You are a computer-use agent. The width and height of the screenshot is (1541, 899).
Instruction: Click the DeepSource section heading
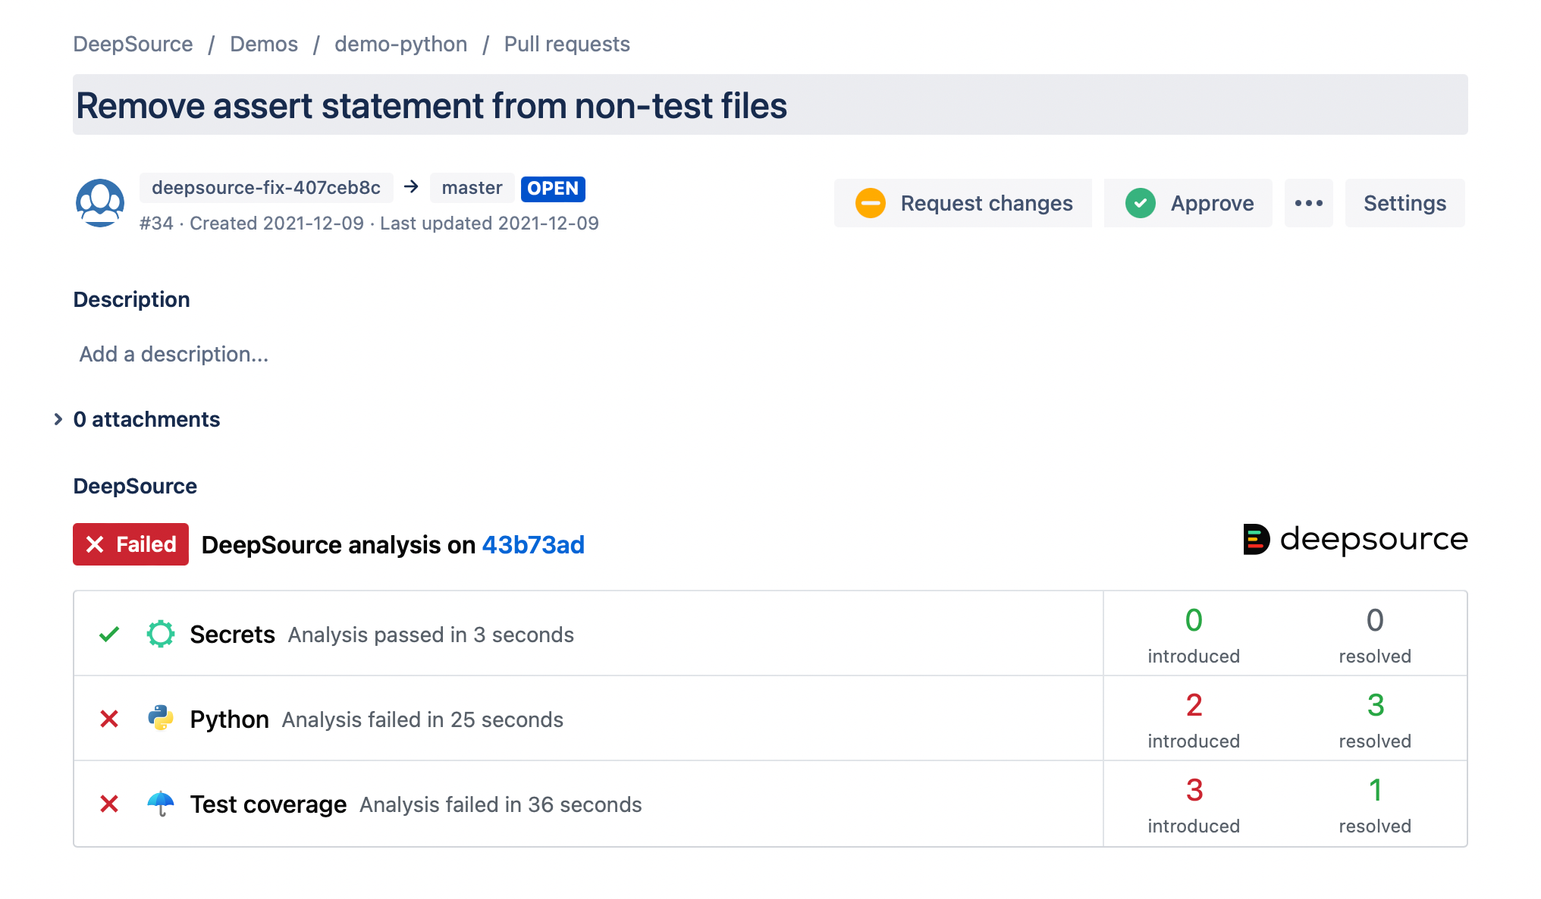tap(135, 486)
